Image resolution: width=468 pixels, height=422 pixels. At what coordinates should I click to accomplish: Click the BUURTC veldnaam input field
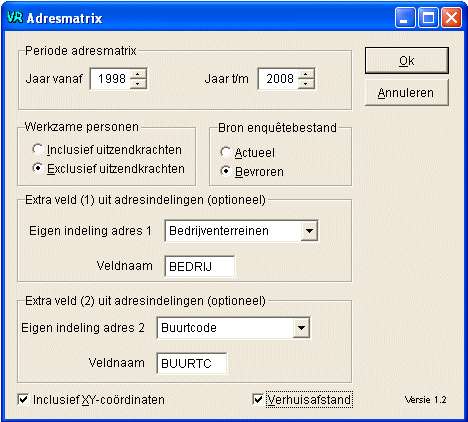coord(192,363)
